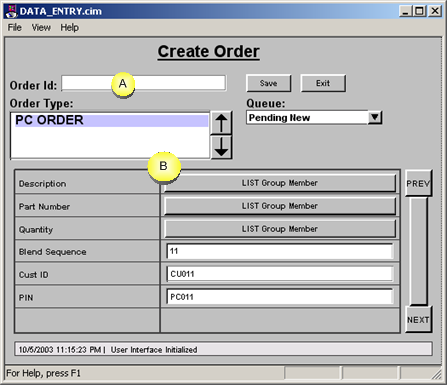Select PC ORDER in Order Type list
Image resolution: width=447 pixels, height=385 pixels.
[111, 120]
